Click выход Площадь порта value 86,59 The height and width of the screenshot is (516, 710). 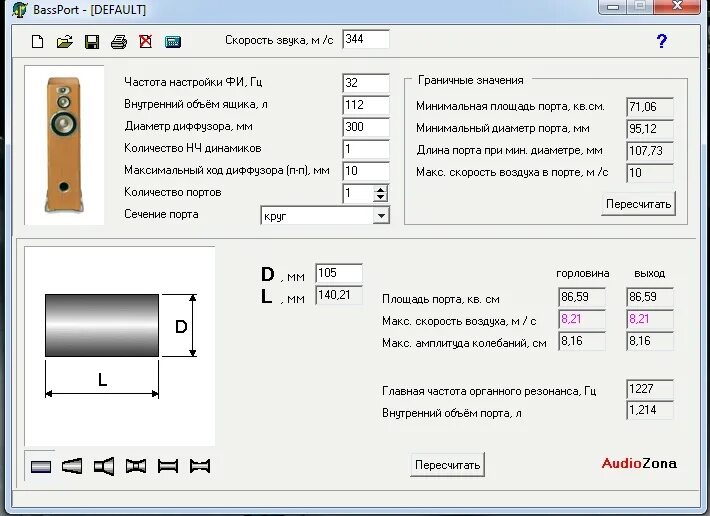pyautogui.click(x=650, y=297)
